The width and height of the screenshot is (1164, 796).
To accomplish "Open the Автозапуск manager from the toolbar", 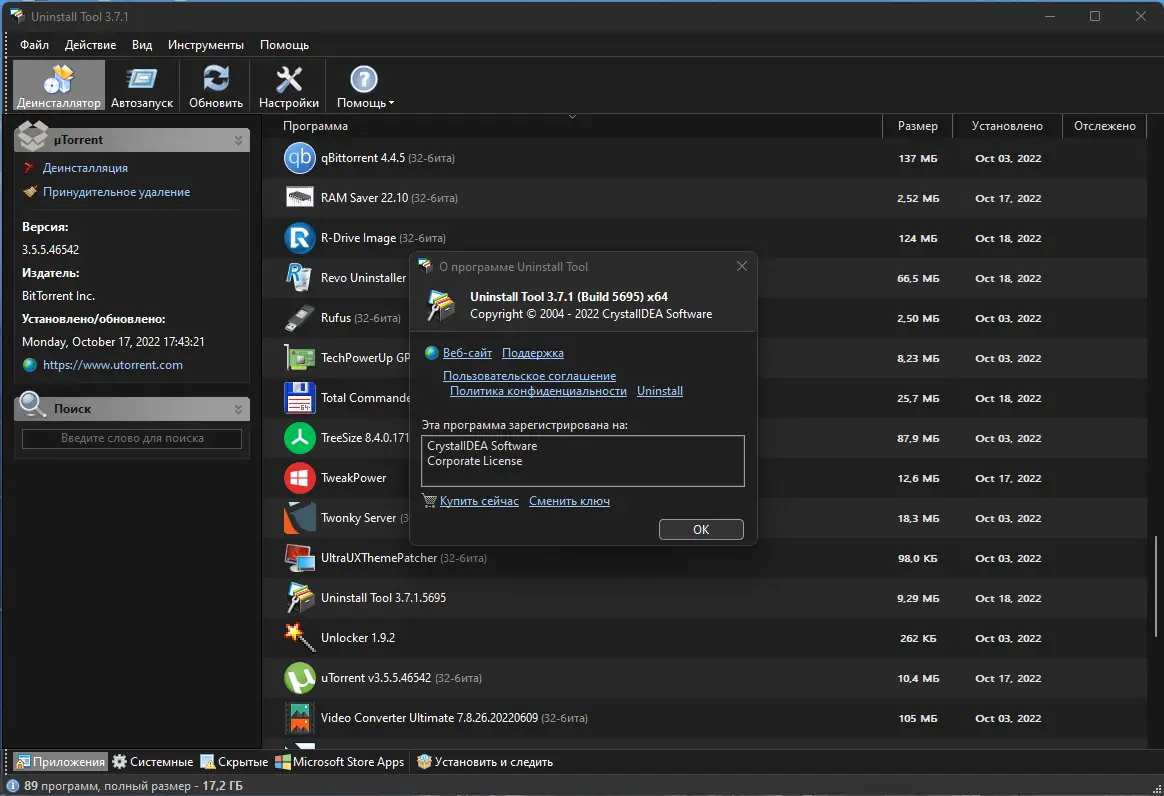I will point(142,84).
